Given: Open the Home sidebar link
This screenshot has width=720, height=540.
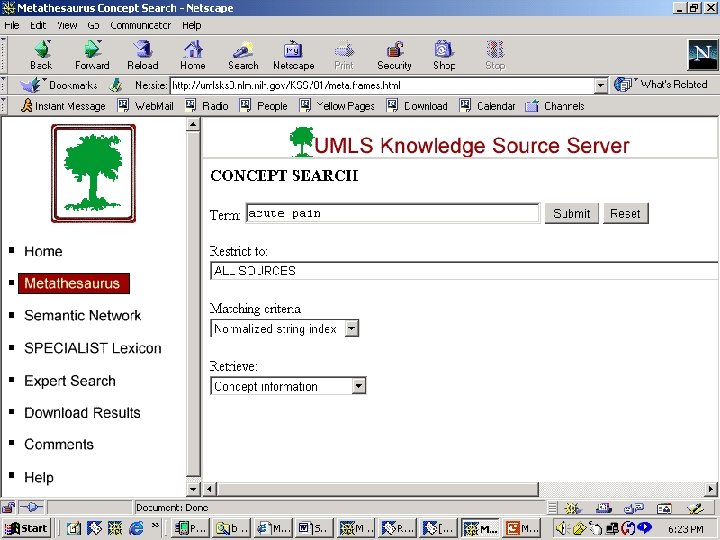Looking at the screenshot, I should pyautogui.click(x=43, y=251).
